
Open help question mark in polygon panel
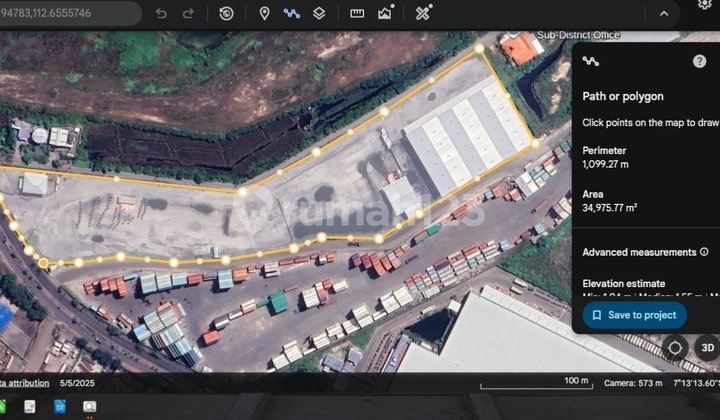coord(699,61)
